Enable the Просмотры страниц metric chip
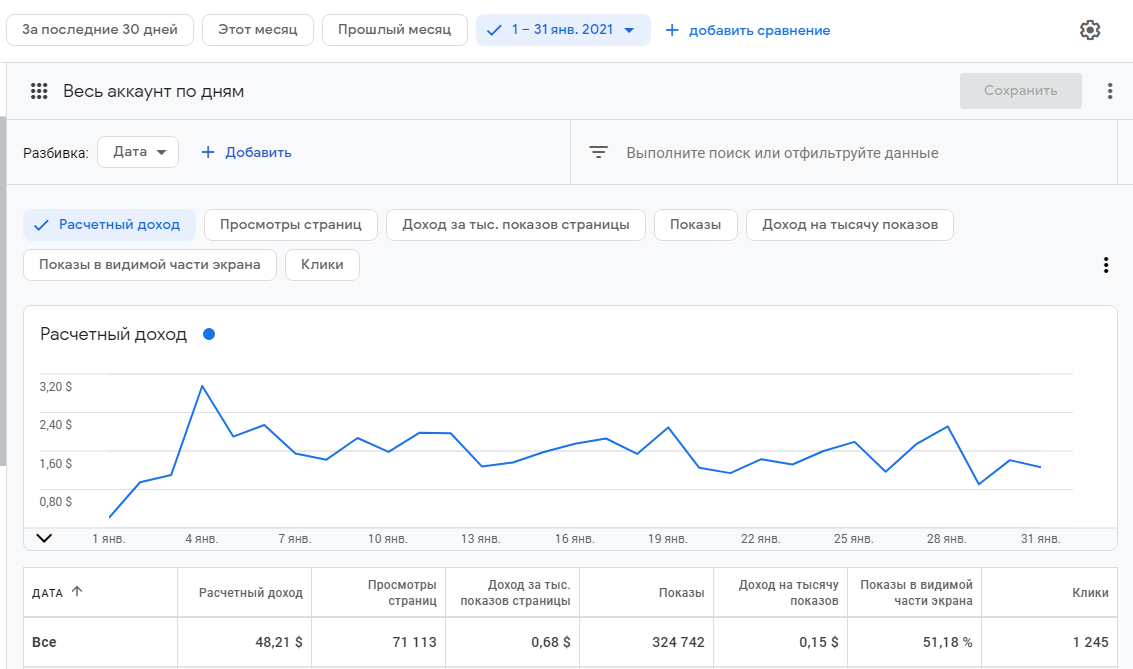The image size is (1133, 669). point(290,225)
